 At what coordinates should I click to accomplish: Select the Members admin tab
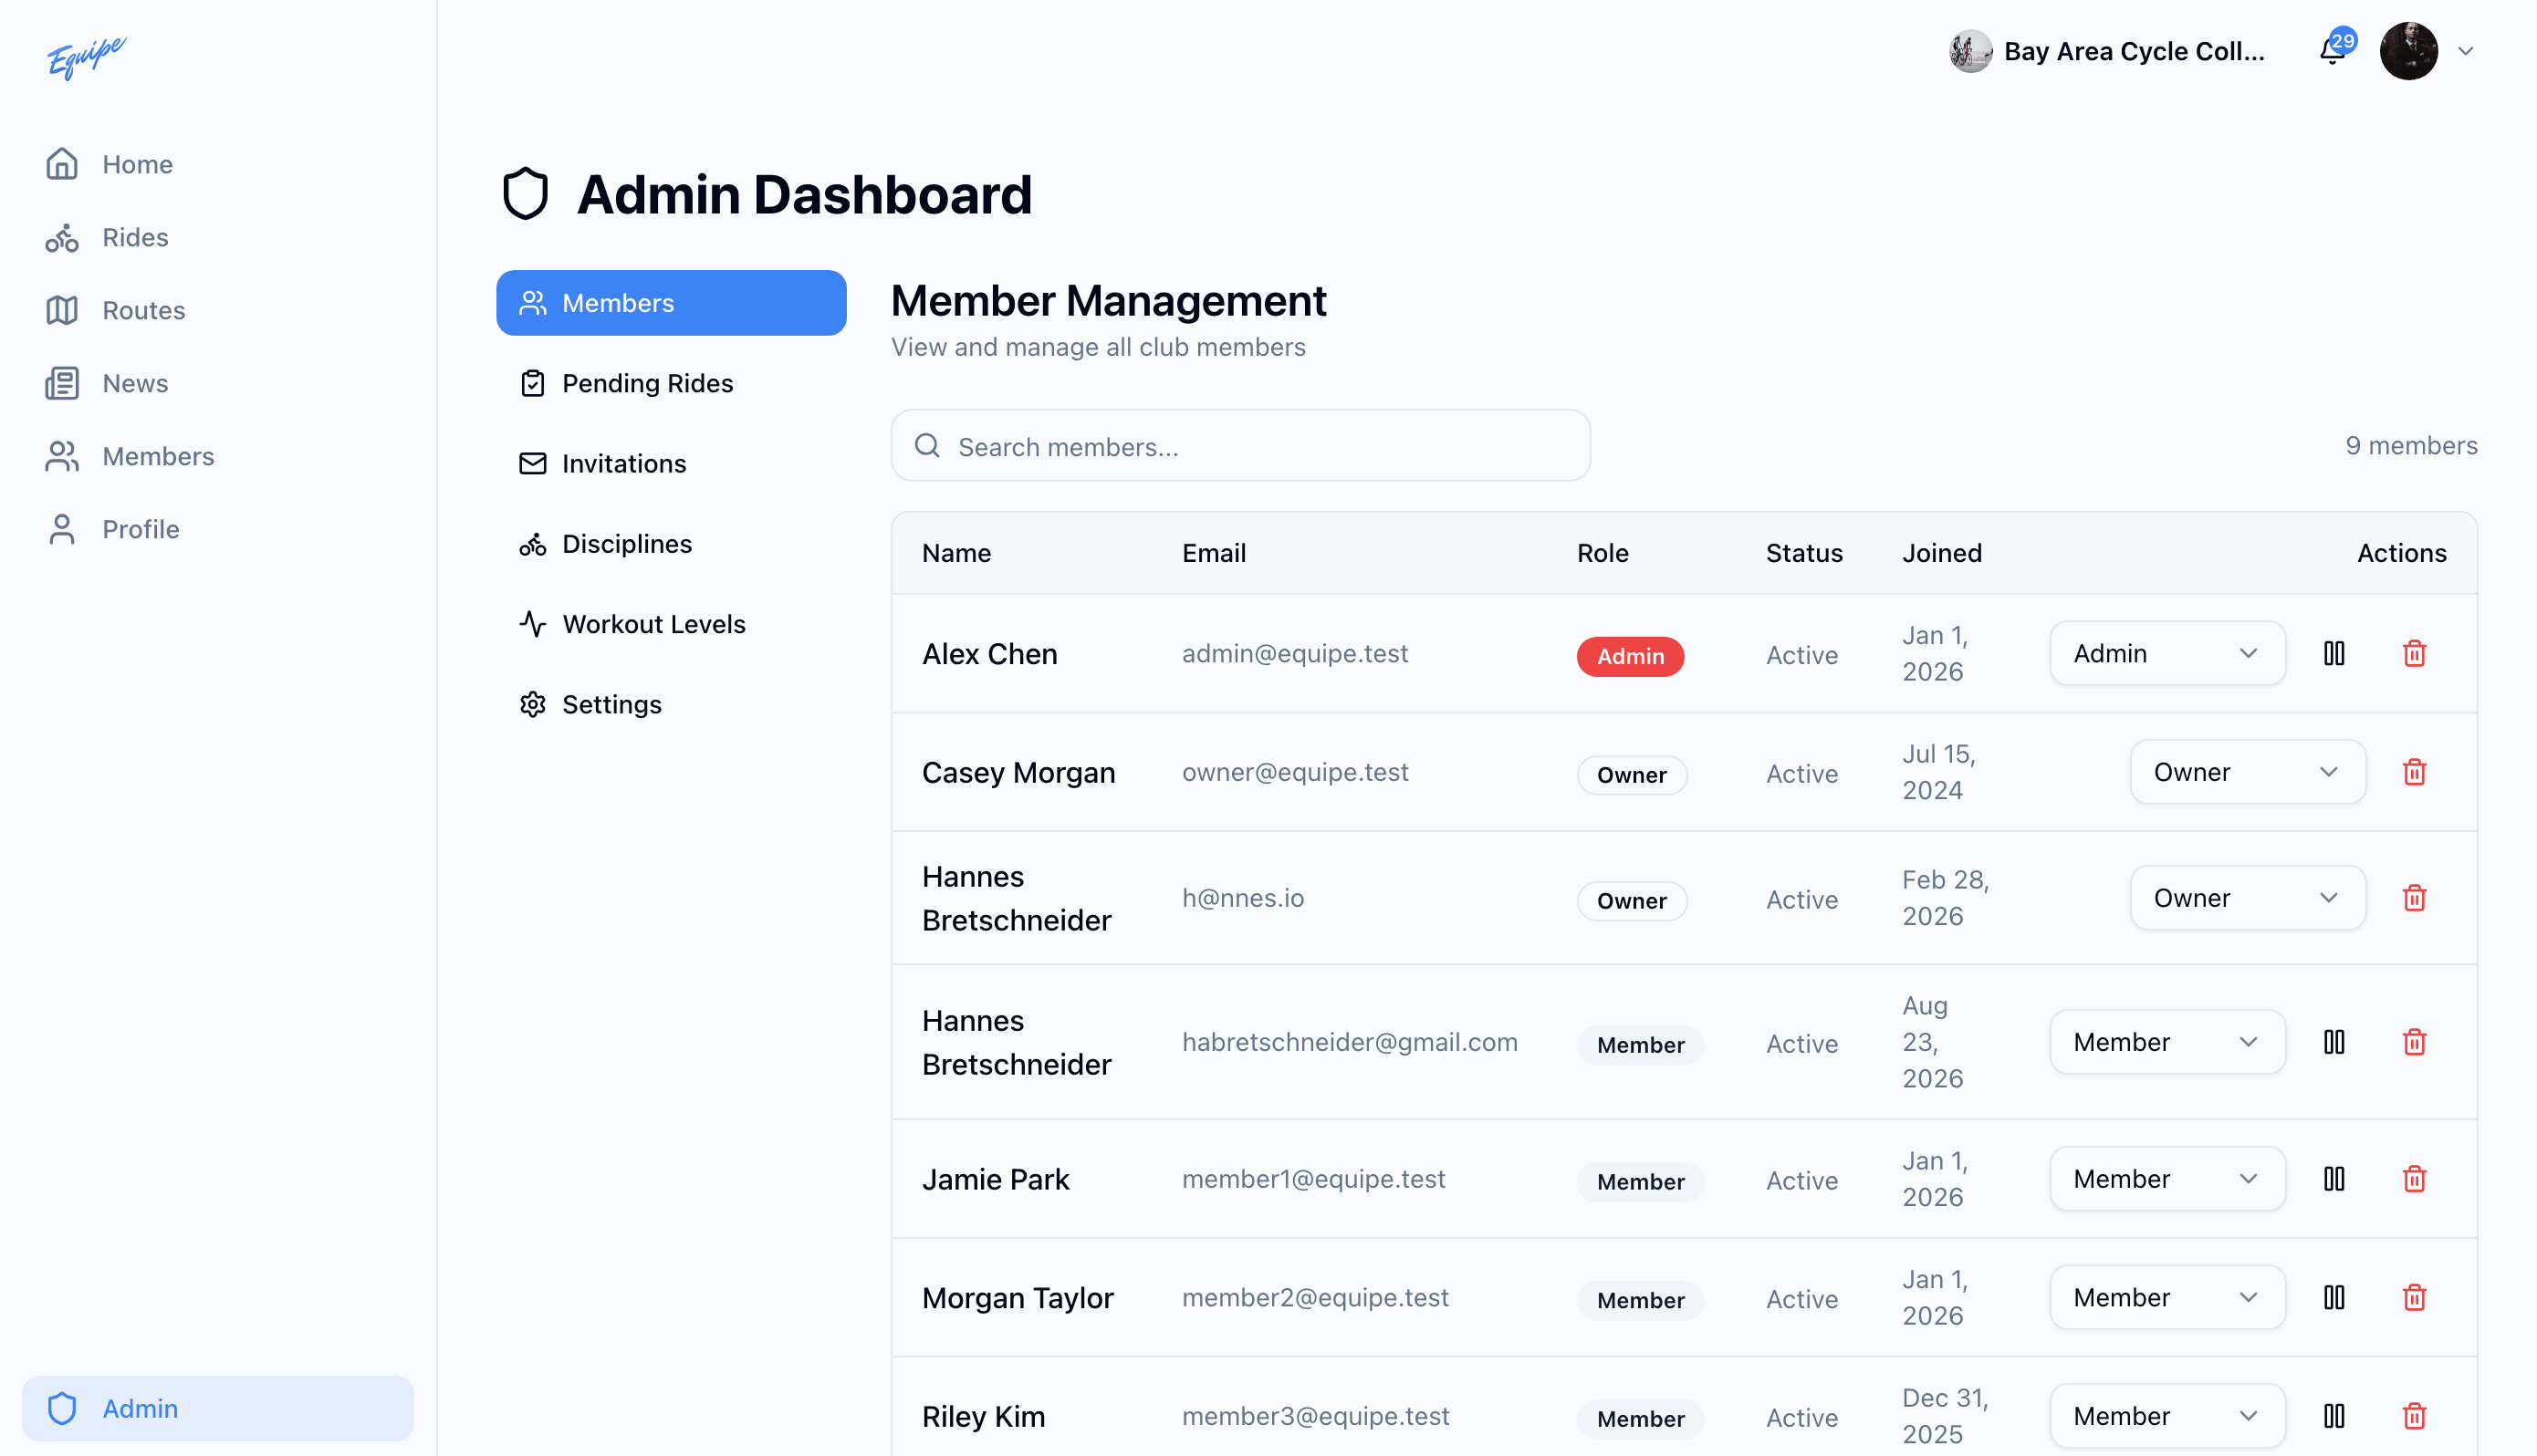(671, 303)
